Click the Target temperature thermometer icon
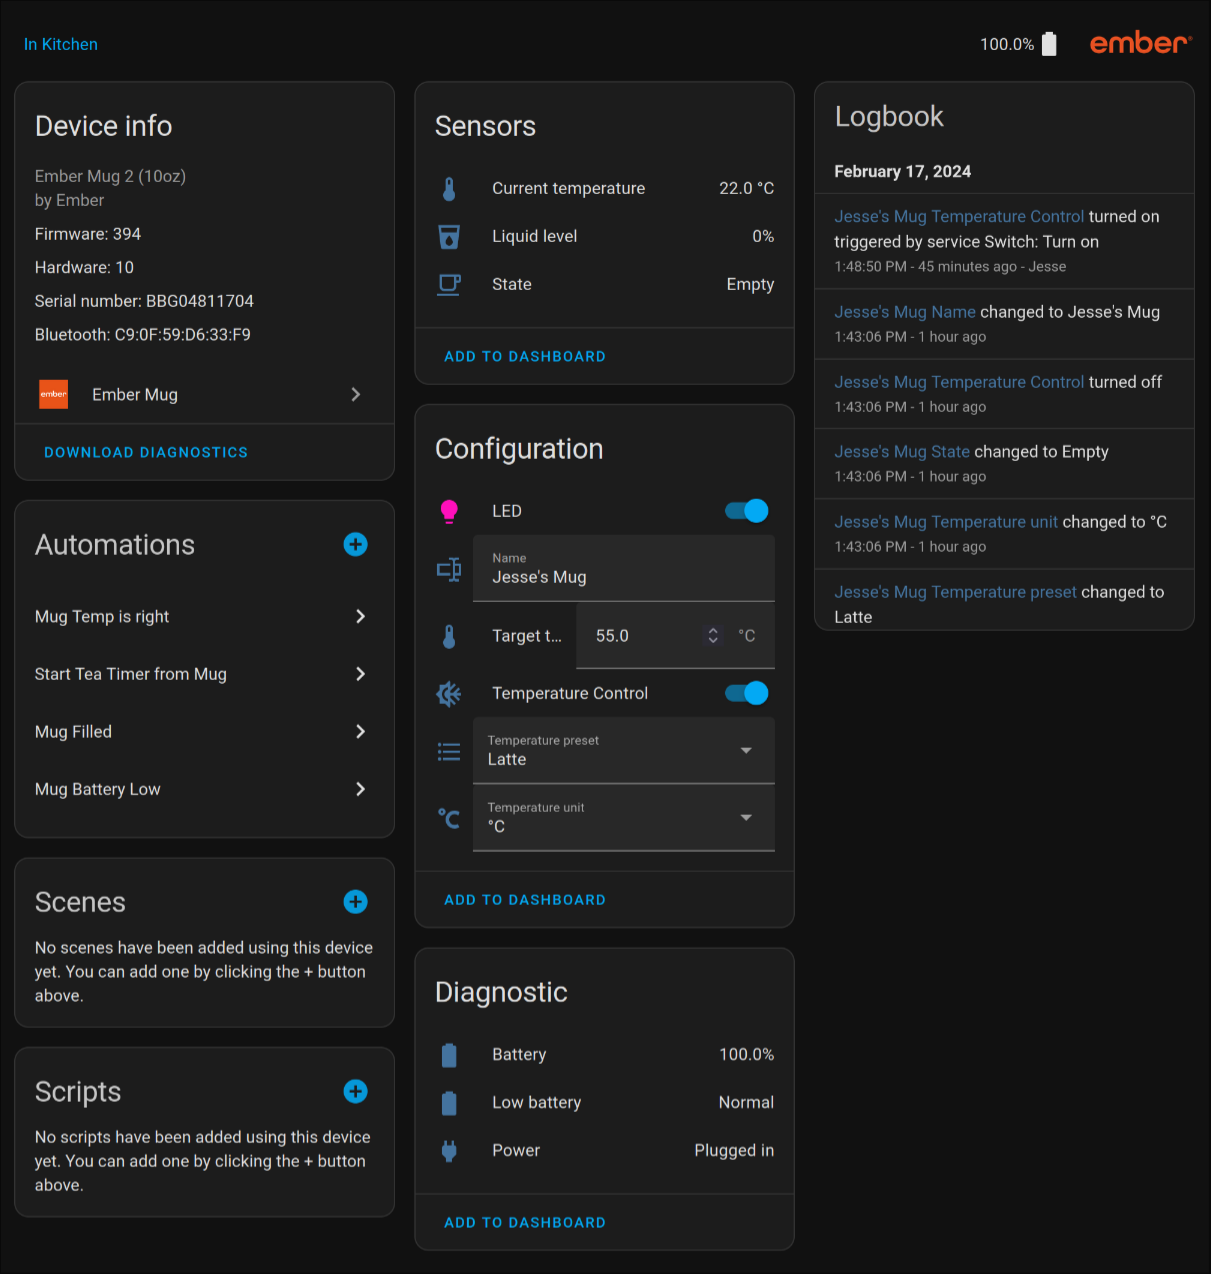Viewport: 1211px width, 1274px height. click(449, 636)
